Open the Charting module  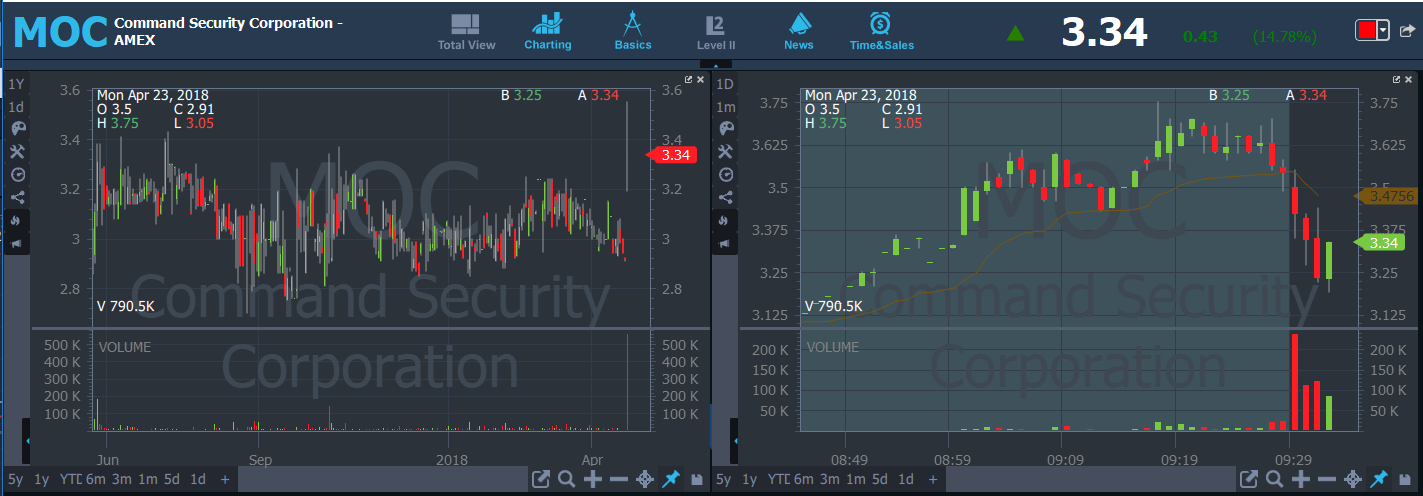(x=547, y=31)
